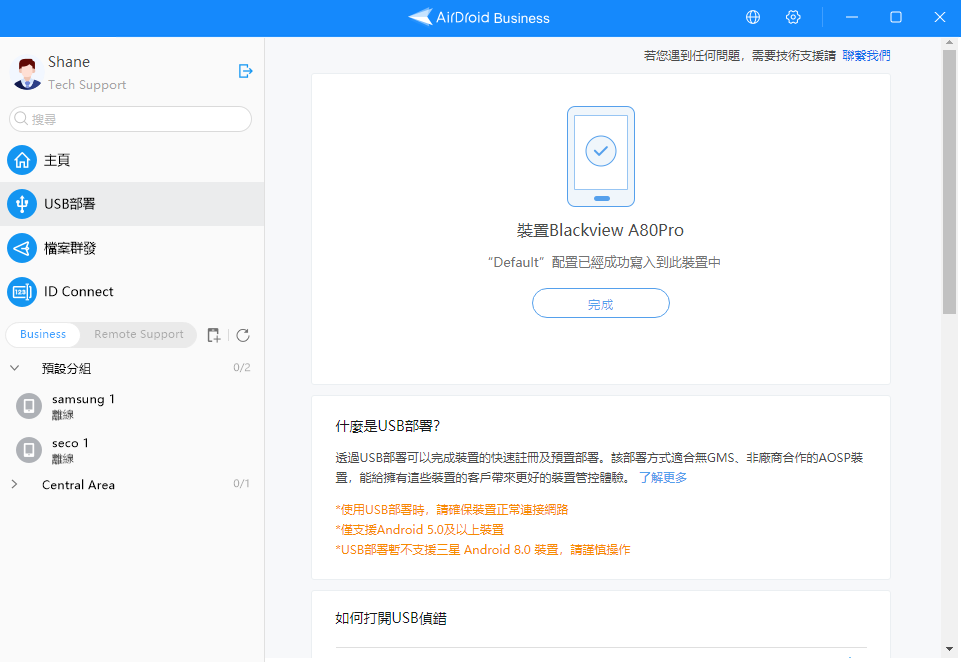Click the Central Area count 0/1

coord(241,484)
